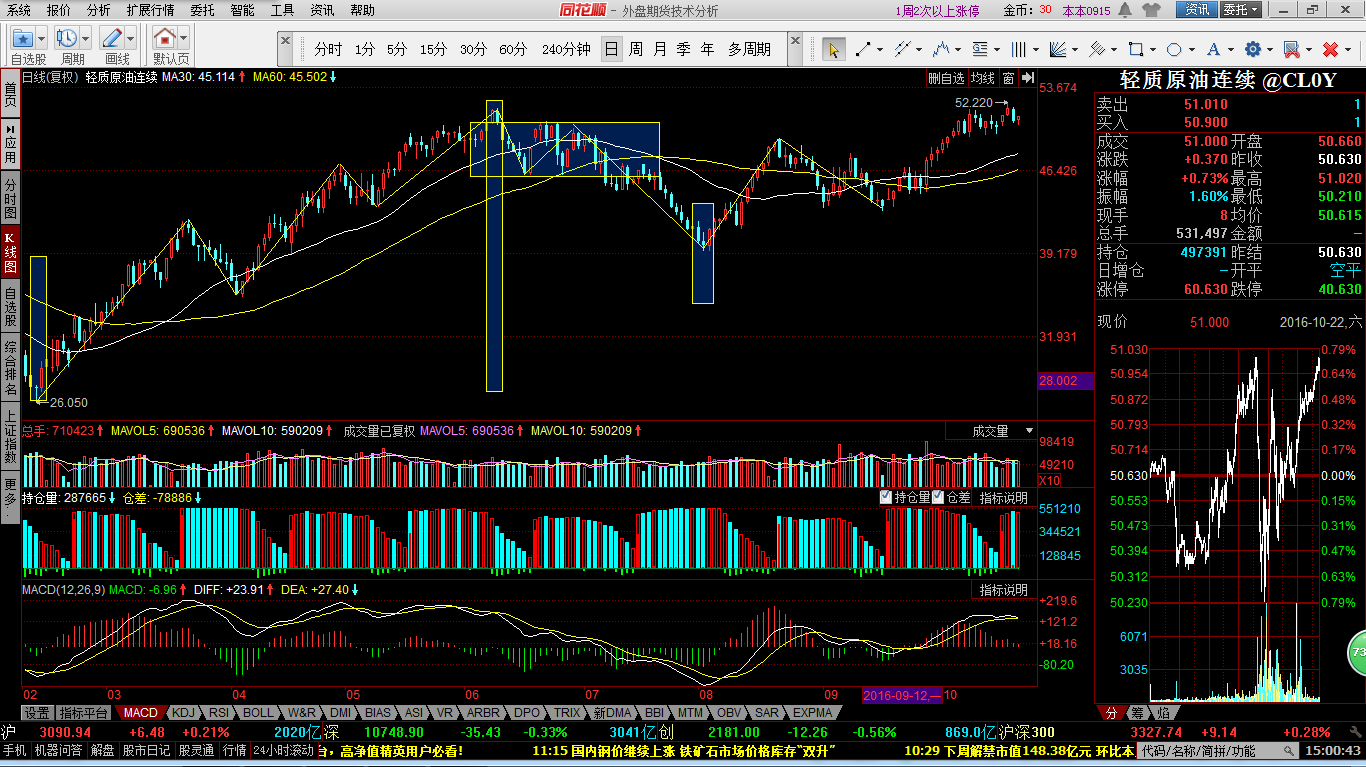Select the speed resistance lines tool
The image size is (1366, 767).
point(1097,49)
